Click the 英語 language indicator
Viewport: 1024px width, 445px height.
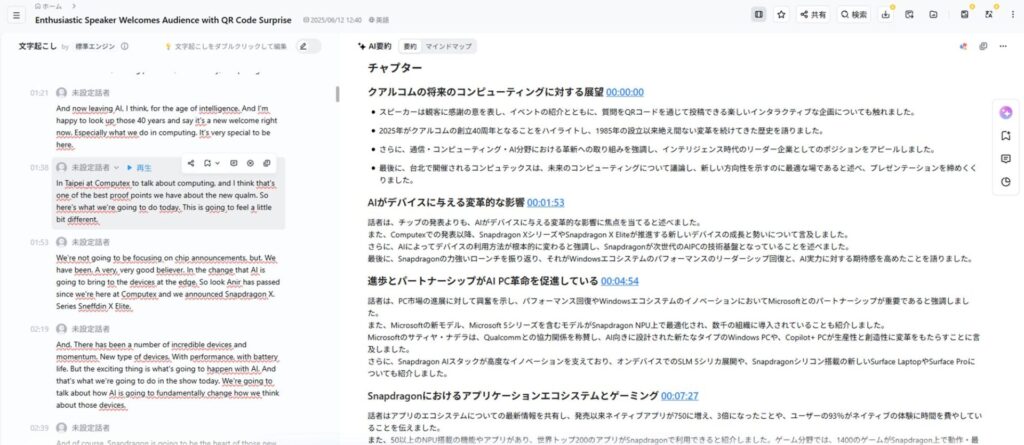(x=379, y=20)
